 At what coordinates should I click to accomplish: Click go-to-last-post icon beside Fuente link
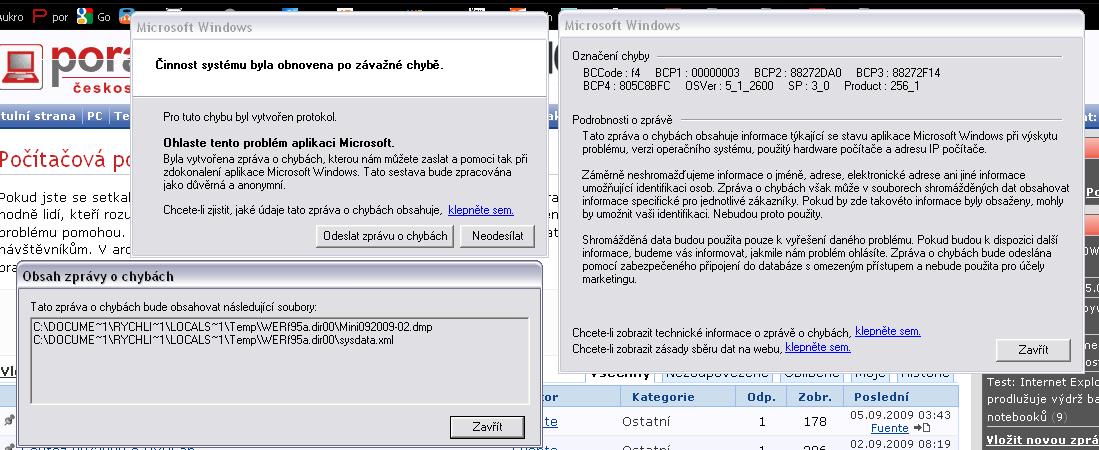[921, 428]
